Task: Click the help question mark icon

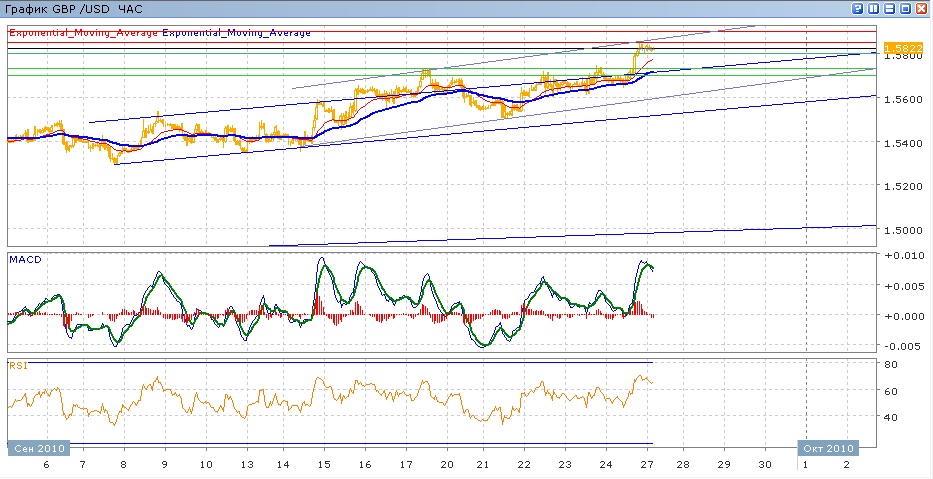Action: 858,8
